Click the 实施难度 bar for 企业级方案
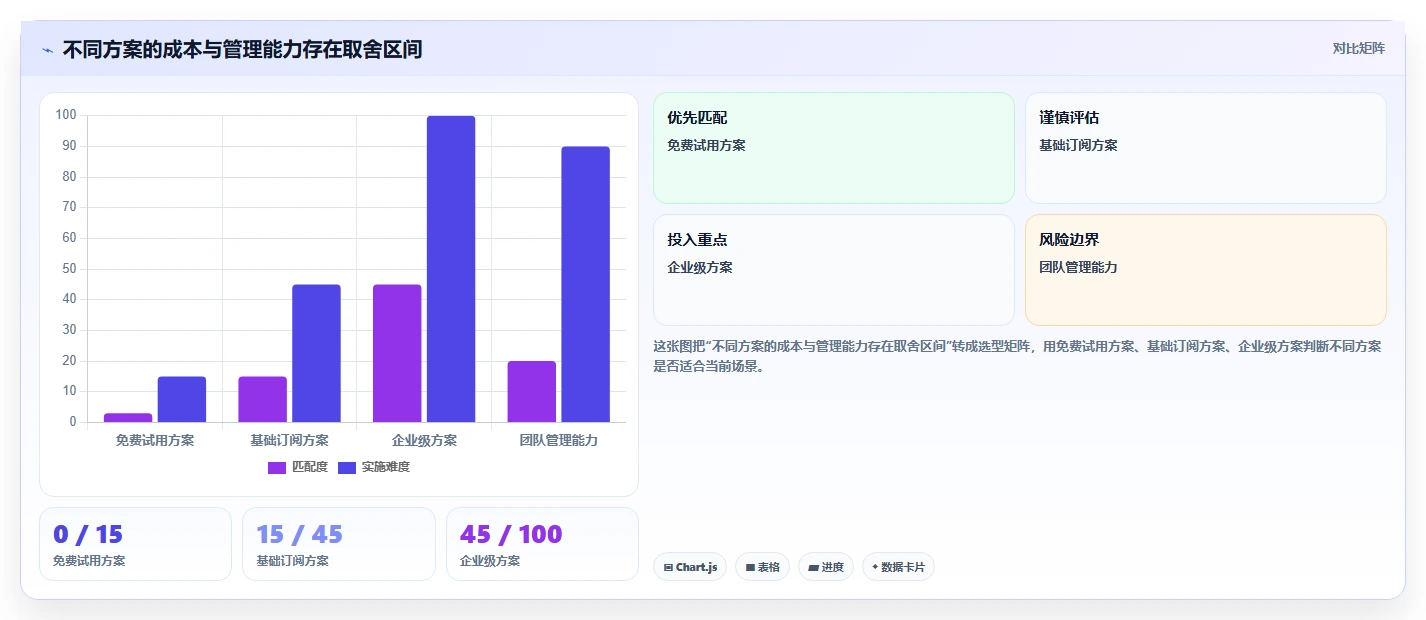1426x620 pixels. (x=451, y=269)
